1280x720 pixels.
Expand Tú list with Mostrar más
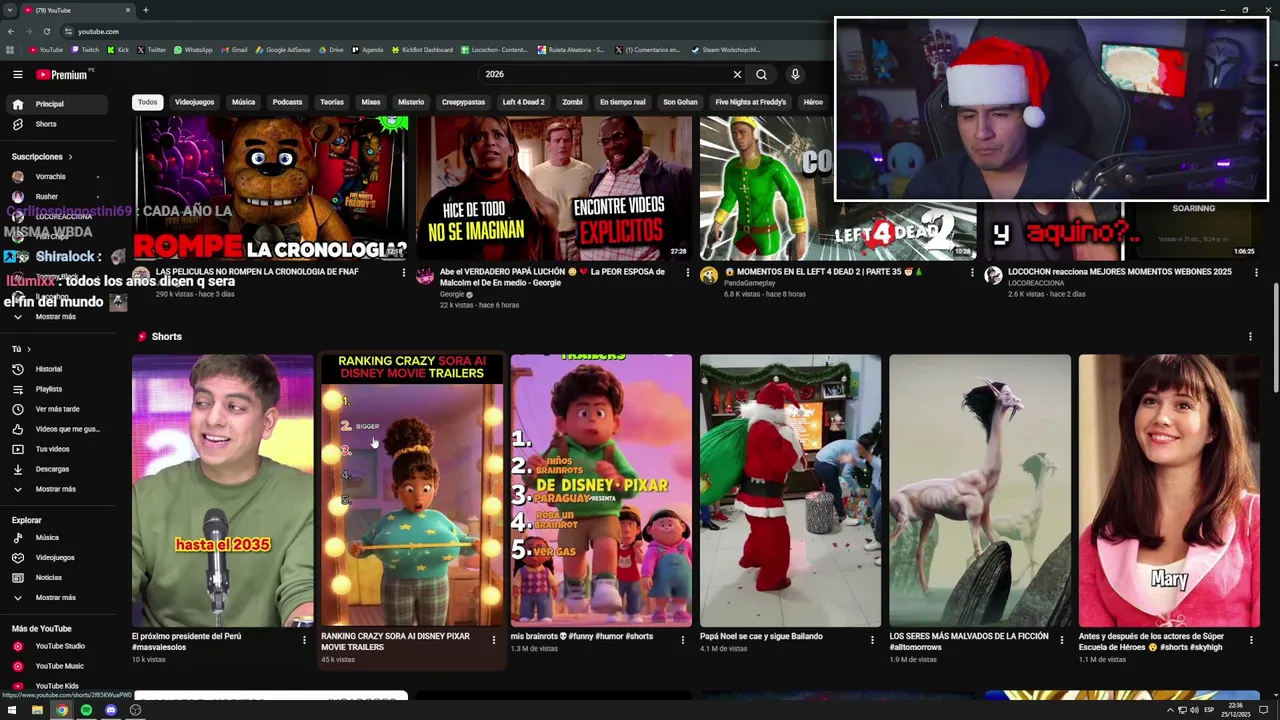pos(60,489)
